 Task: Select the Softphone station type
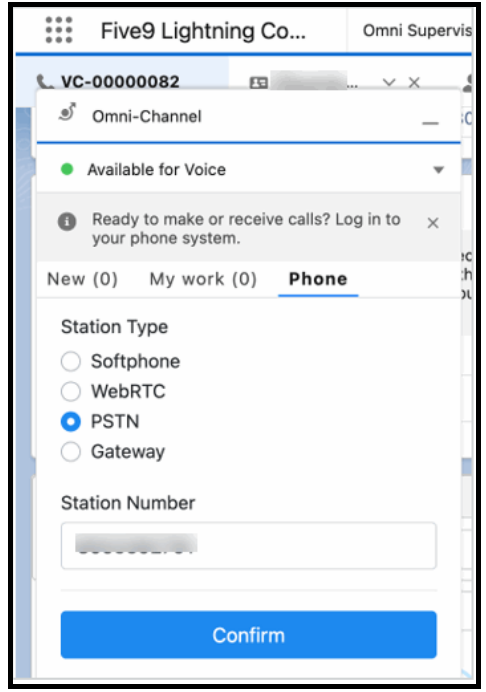71,361
